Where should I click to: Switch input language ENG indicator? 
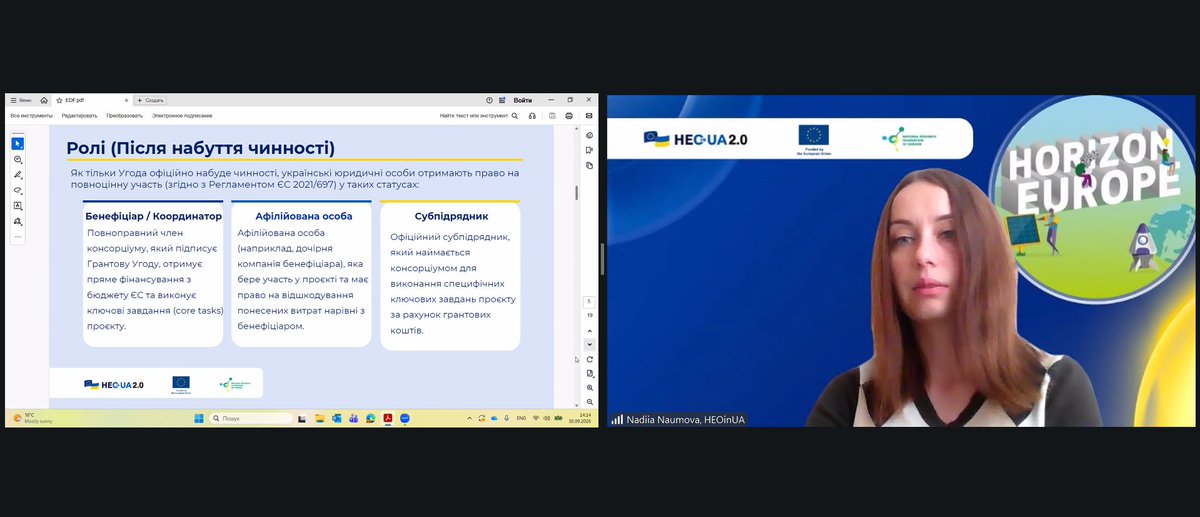(521, 418)
